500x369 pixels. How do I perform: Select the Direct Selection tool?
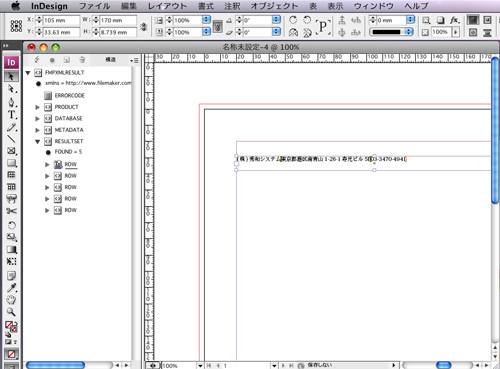(x=11, y=89)
